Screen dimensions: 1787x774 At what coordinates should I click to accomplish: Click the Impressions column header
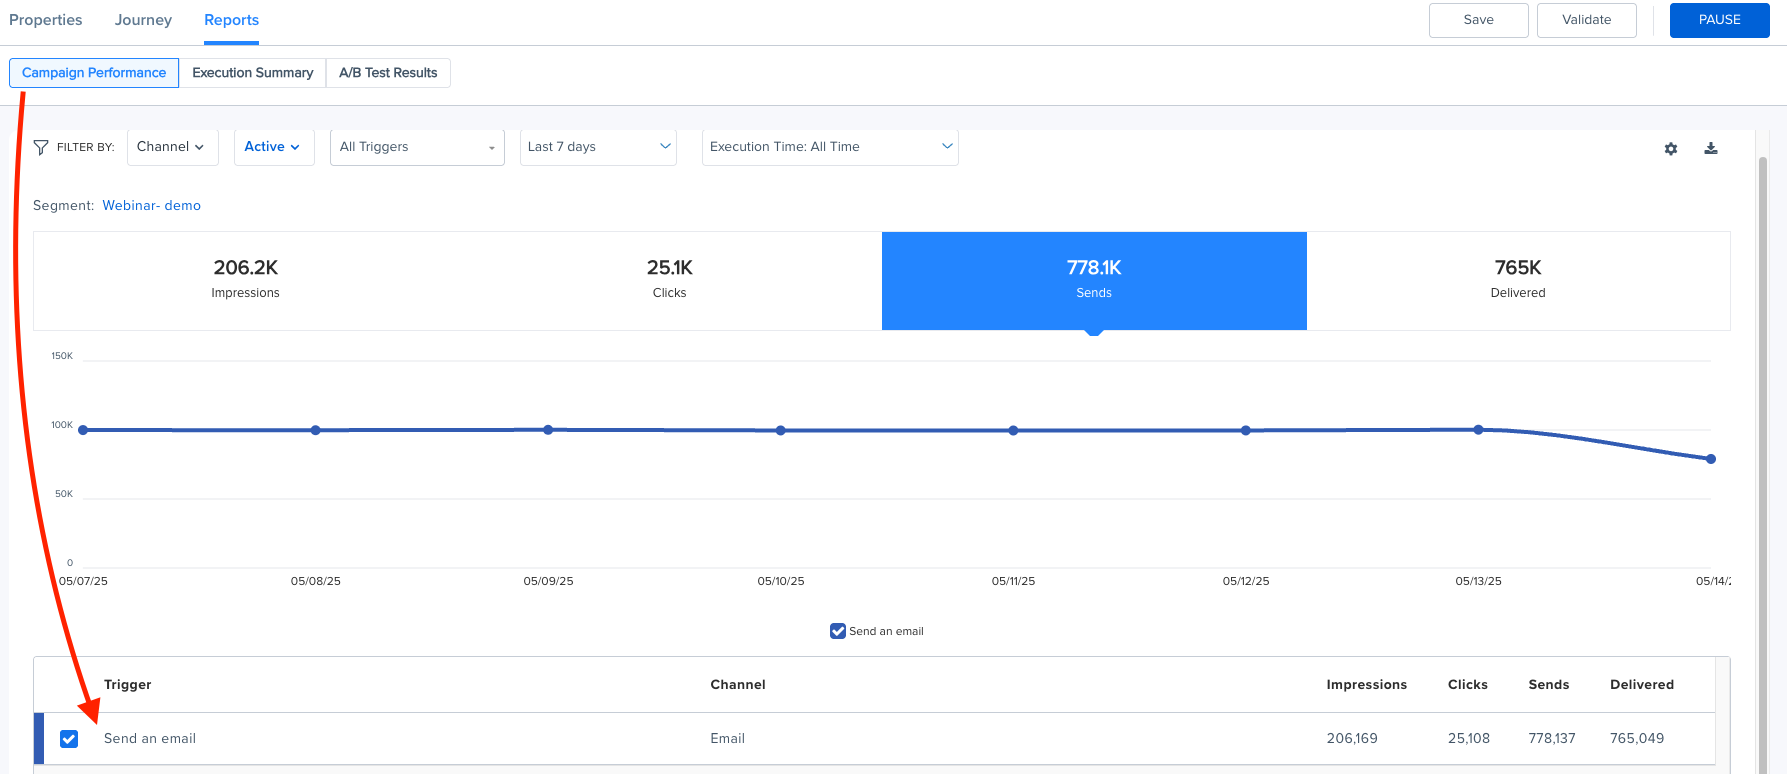(x=1366, y=685)
